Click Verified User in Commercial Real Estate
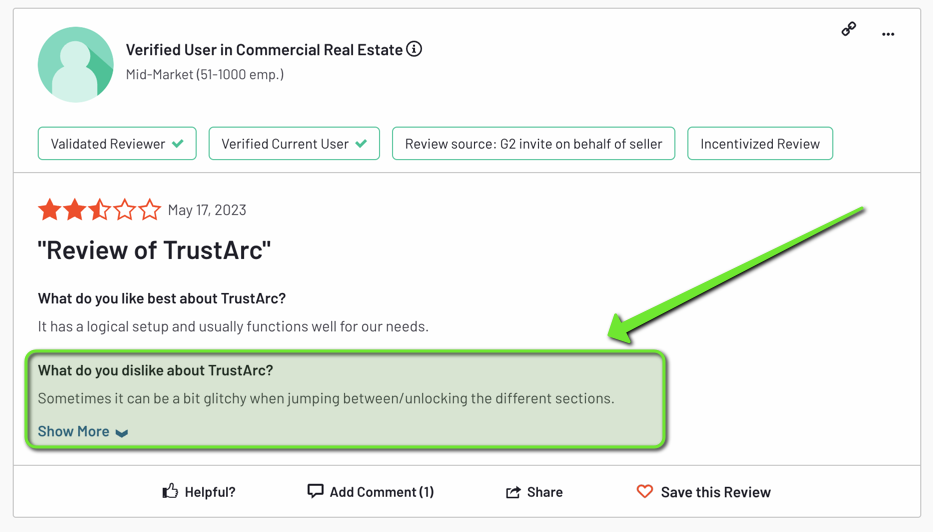The image size is (933, 532). (264, 50)
